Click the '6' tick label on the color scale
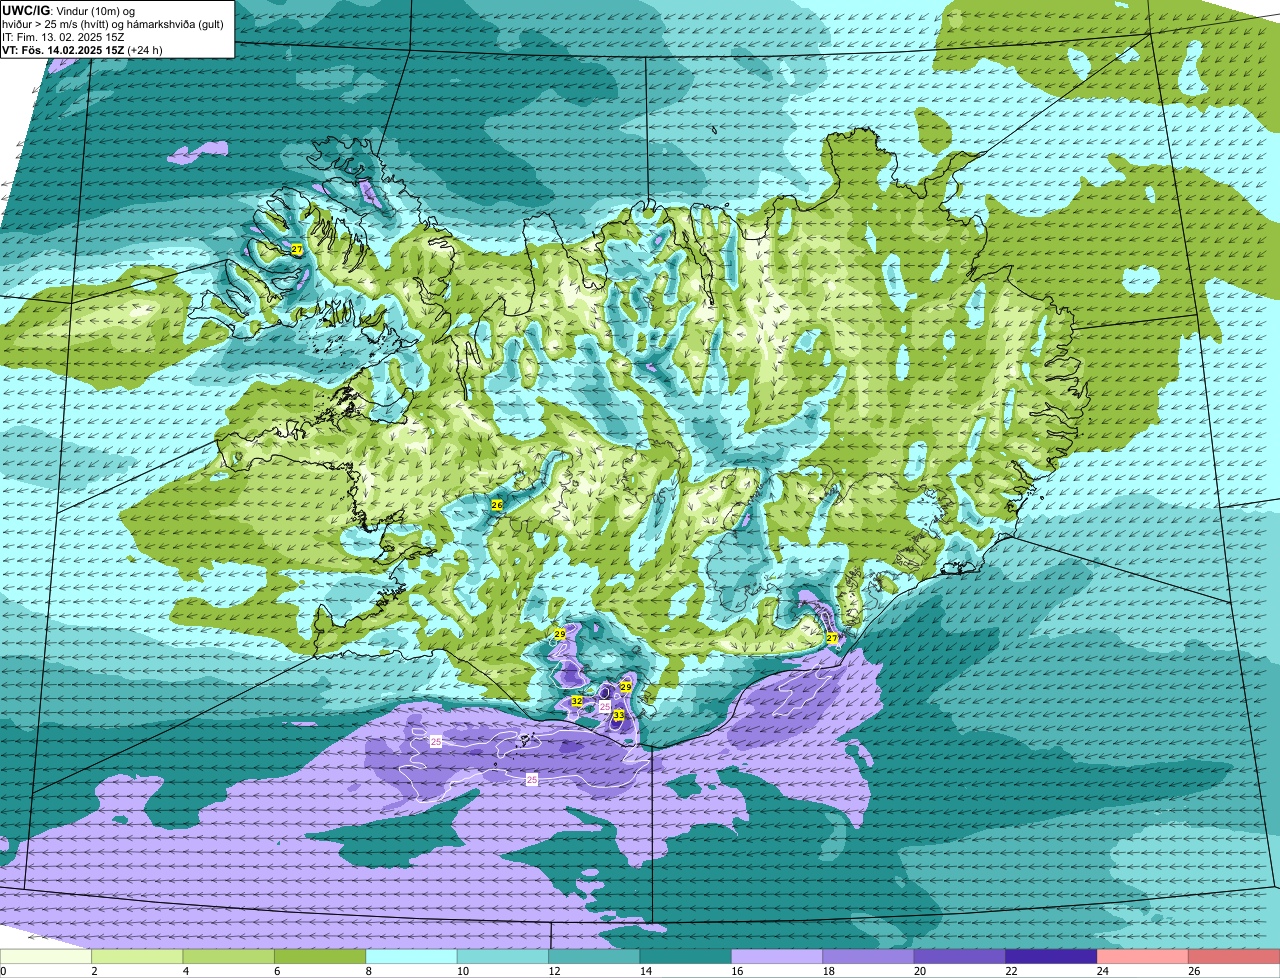This screenshot has height=978, width=1280. 275,971
